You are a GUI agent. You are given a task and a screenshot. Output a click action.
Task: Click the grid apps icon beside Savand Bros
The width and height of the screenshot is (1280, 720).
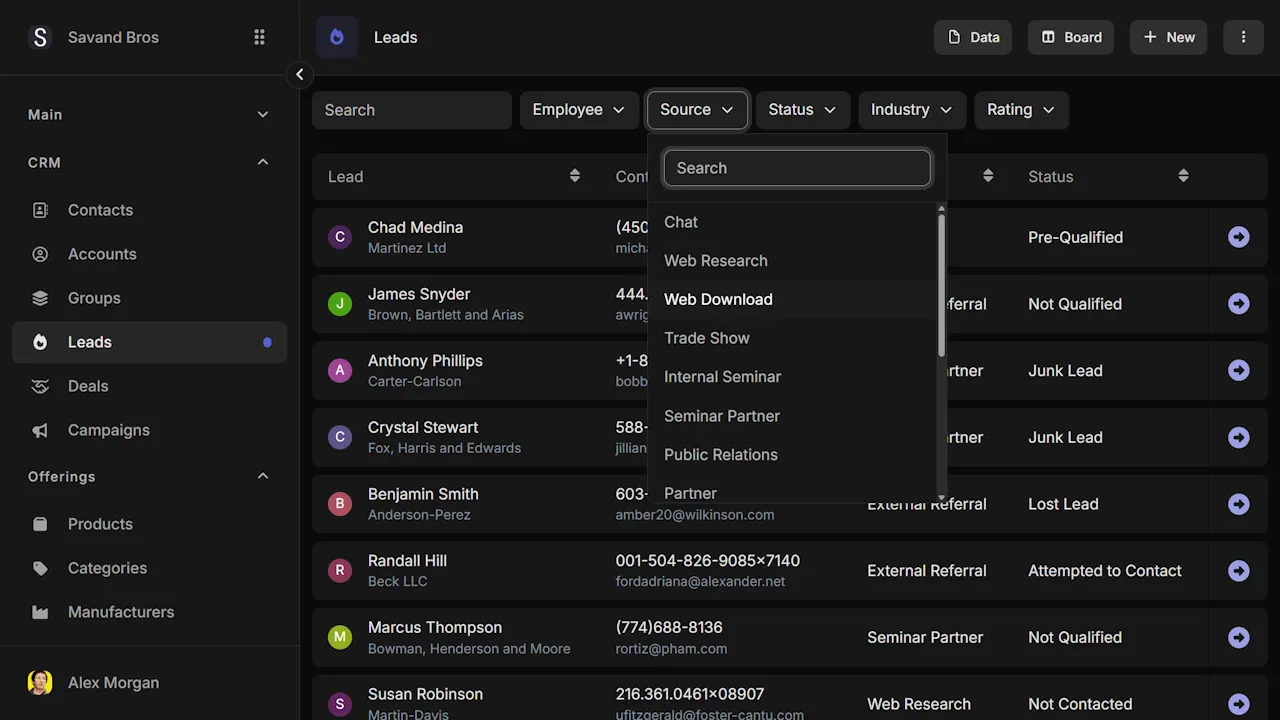pyautogui.click(x=259, y=37)
